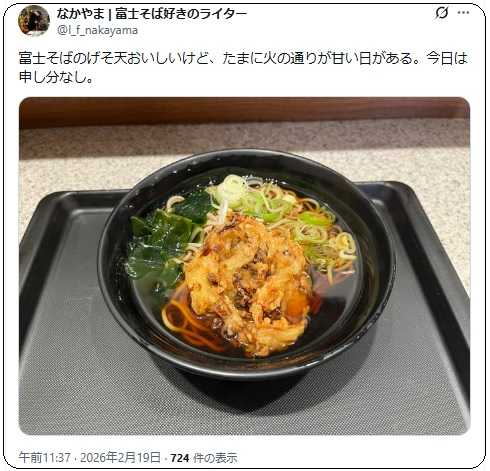Image resolution: width=490 pixels, height=471 pixels.
Task: Click the wooden counter edge in photo
Action: click(x=244, y=112)
